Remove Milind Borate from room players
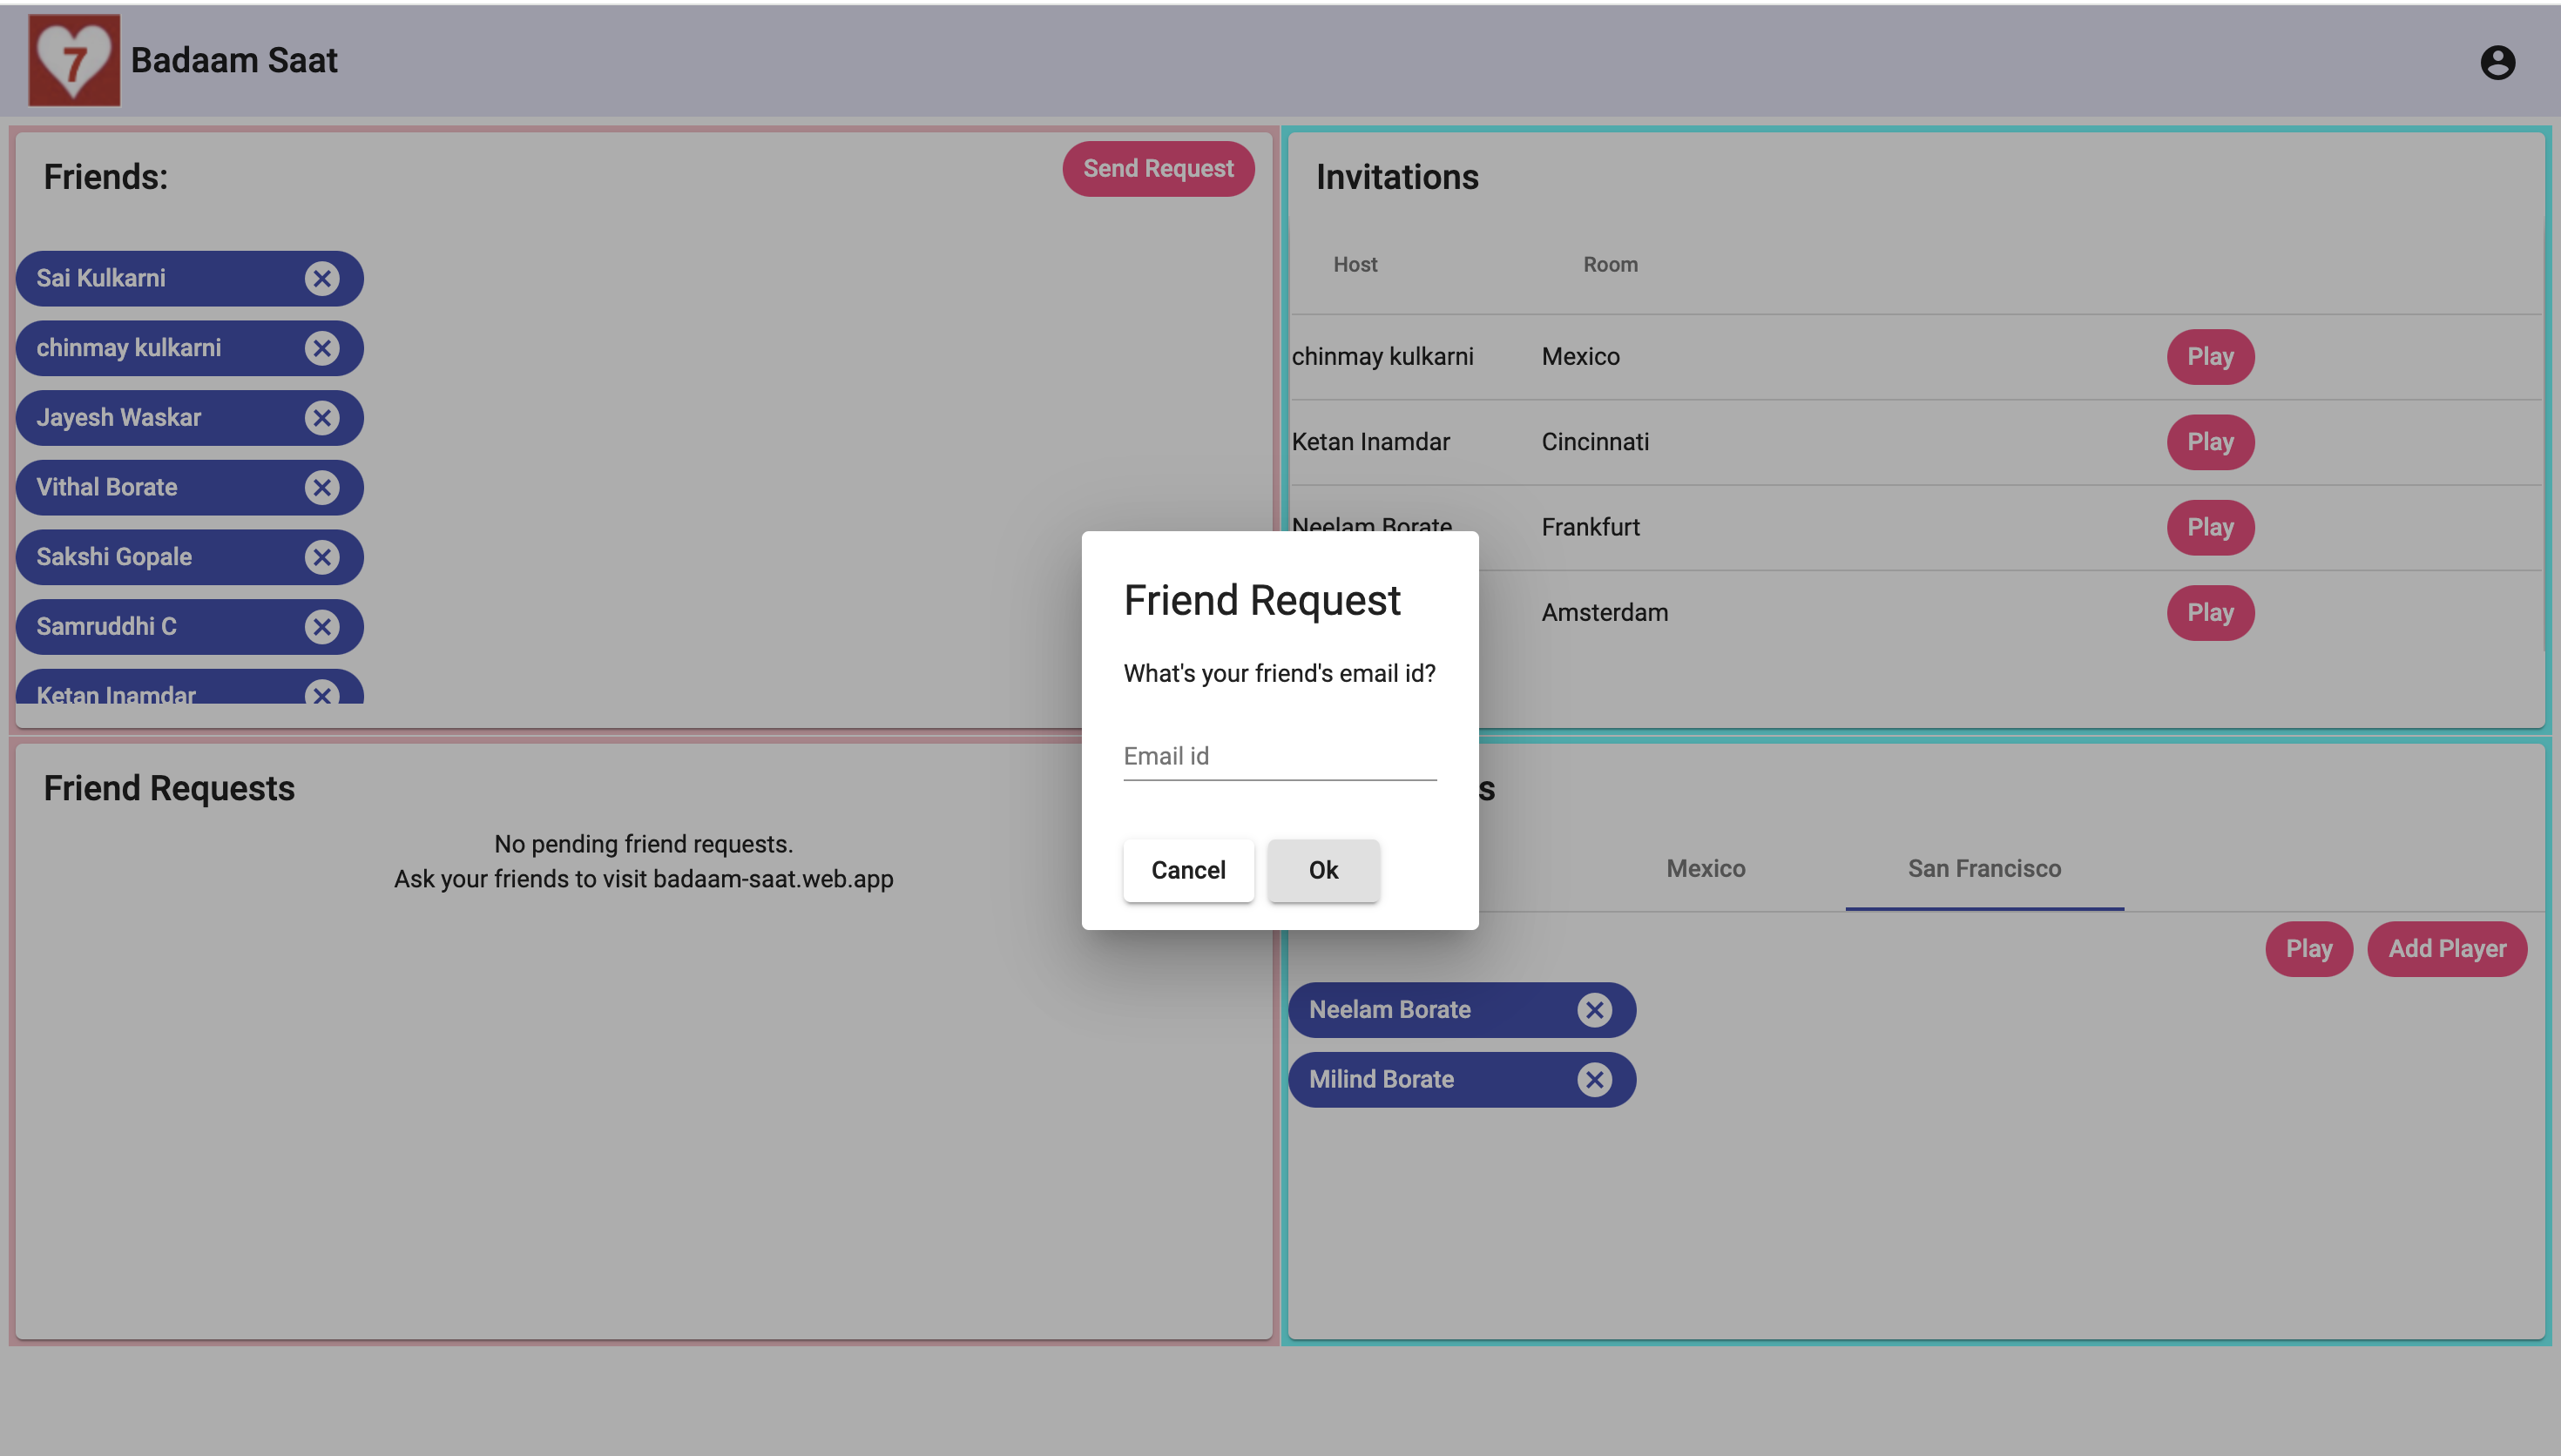The width and height of the screenshot is (2561, 1456). pos(1594,1080)
